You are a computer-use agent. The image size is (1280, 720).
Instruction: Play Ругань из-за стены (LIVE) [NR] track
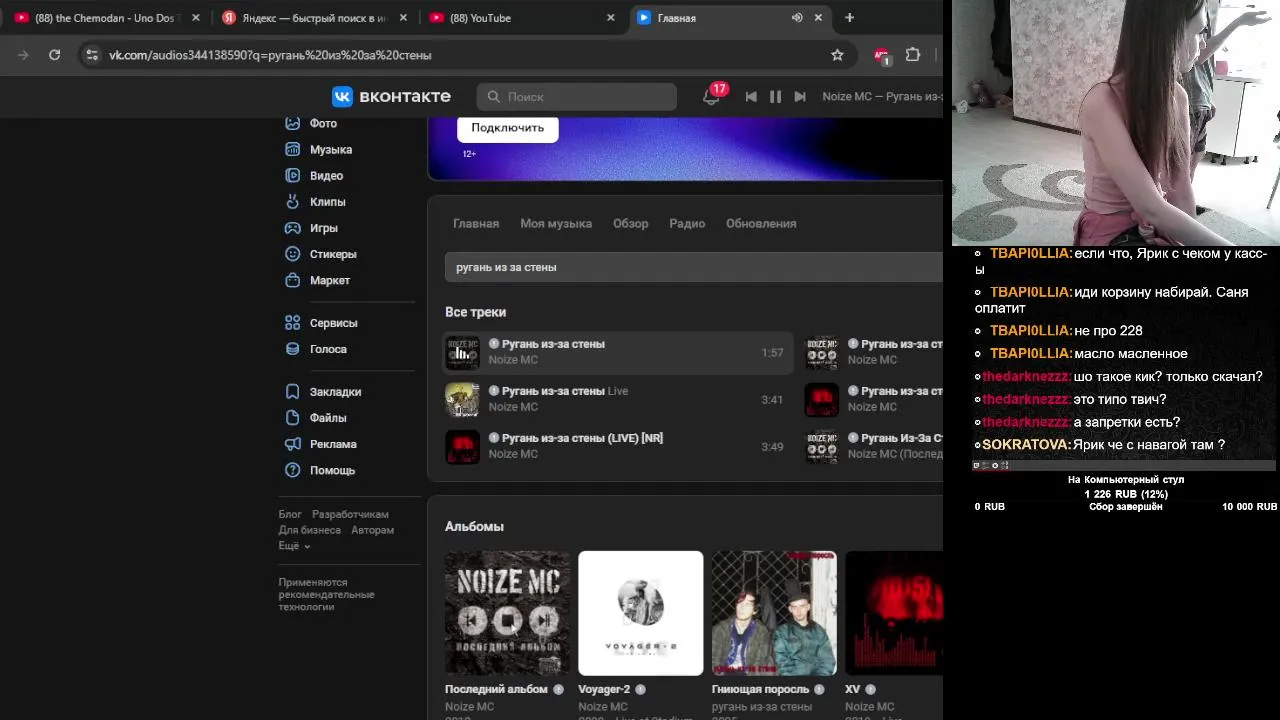[618, 446]
